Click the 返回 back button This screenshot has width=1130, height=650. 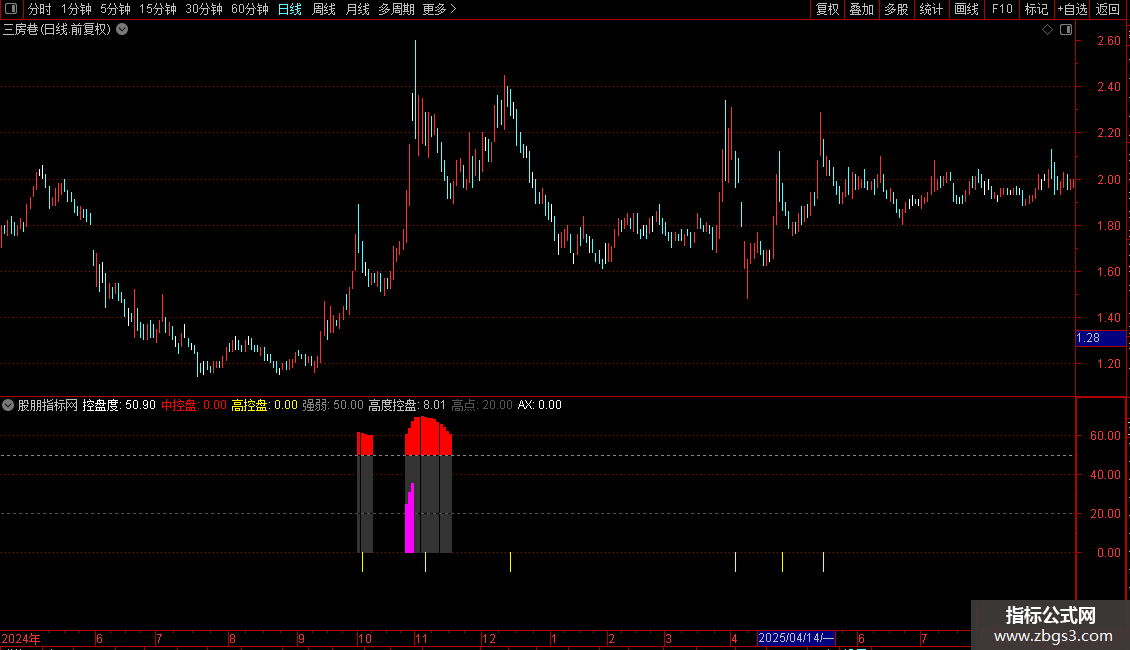[1108, 9]
